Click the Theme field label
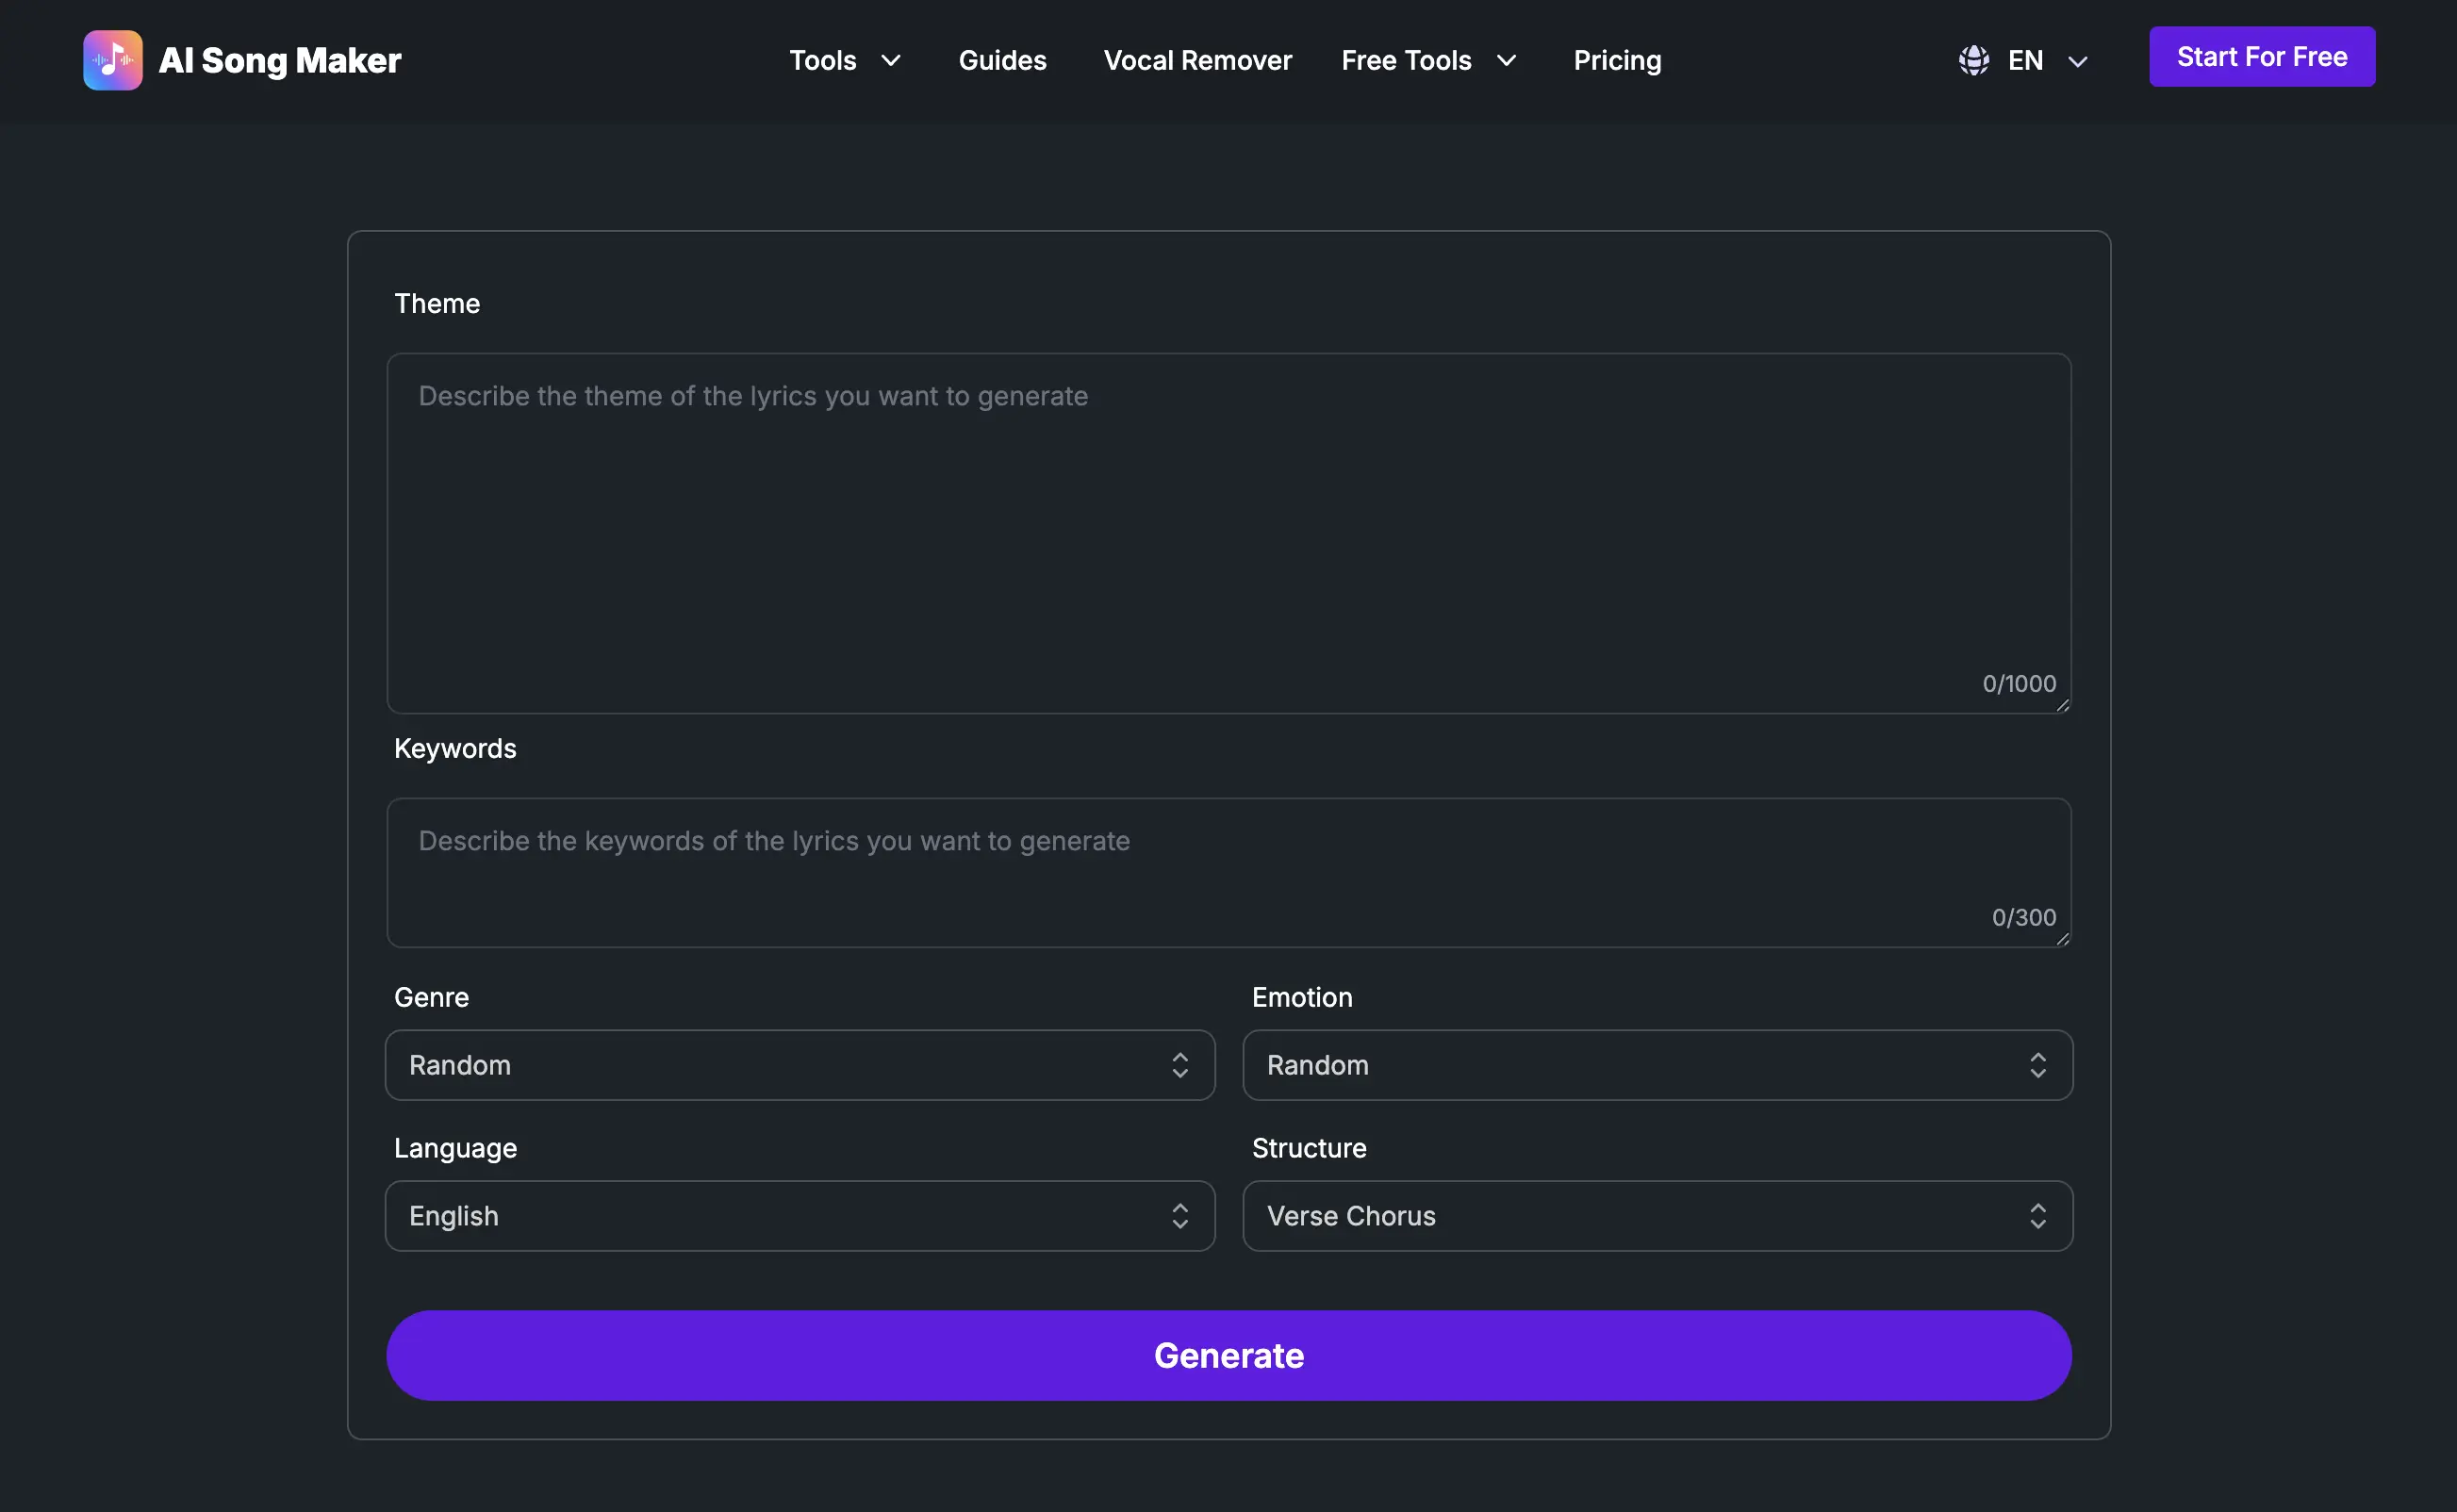 point(437,304)
